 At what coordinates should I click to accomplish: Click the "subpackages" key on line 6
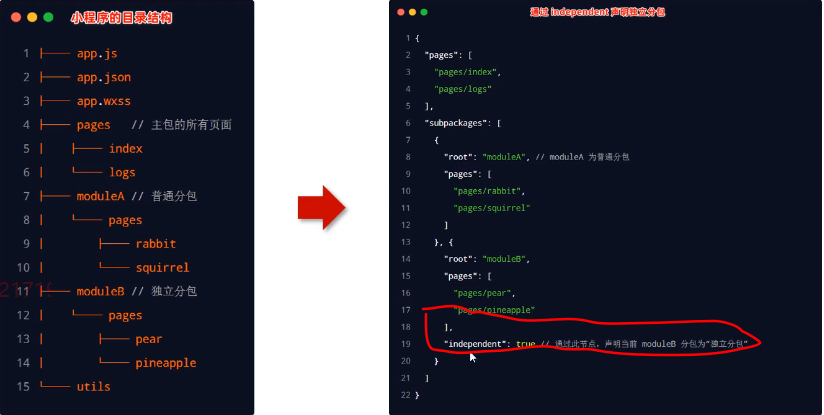[456, 123]
